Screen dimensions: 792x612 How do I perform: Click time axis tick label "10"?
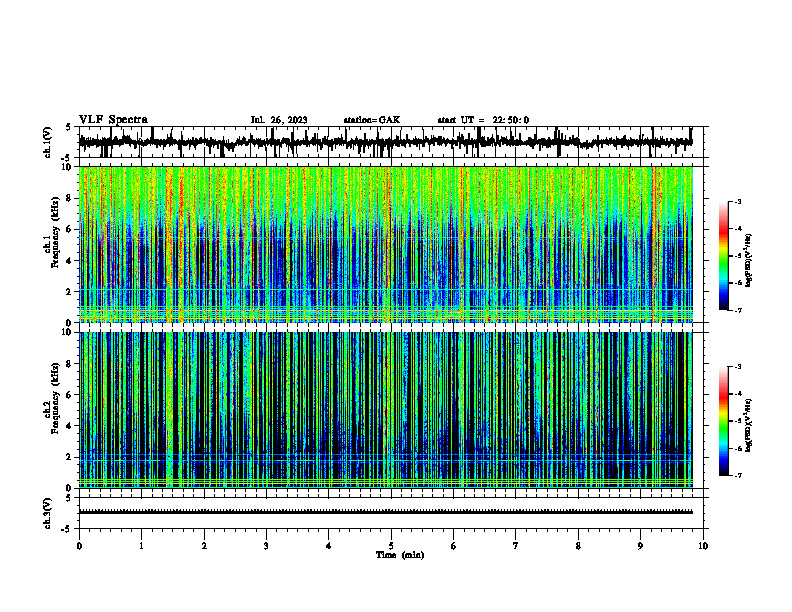703,546
